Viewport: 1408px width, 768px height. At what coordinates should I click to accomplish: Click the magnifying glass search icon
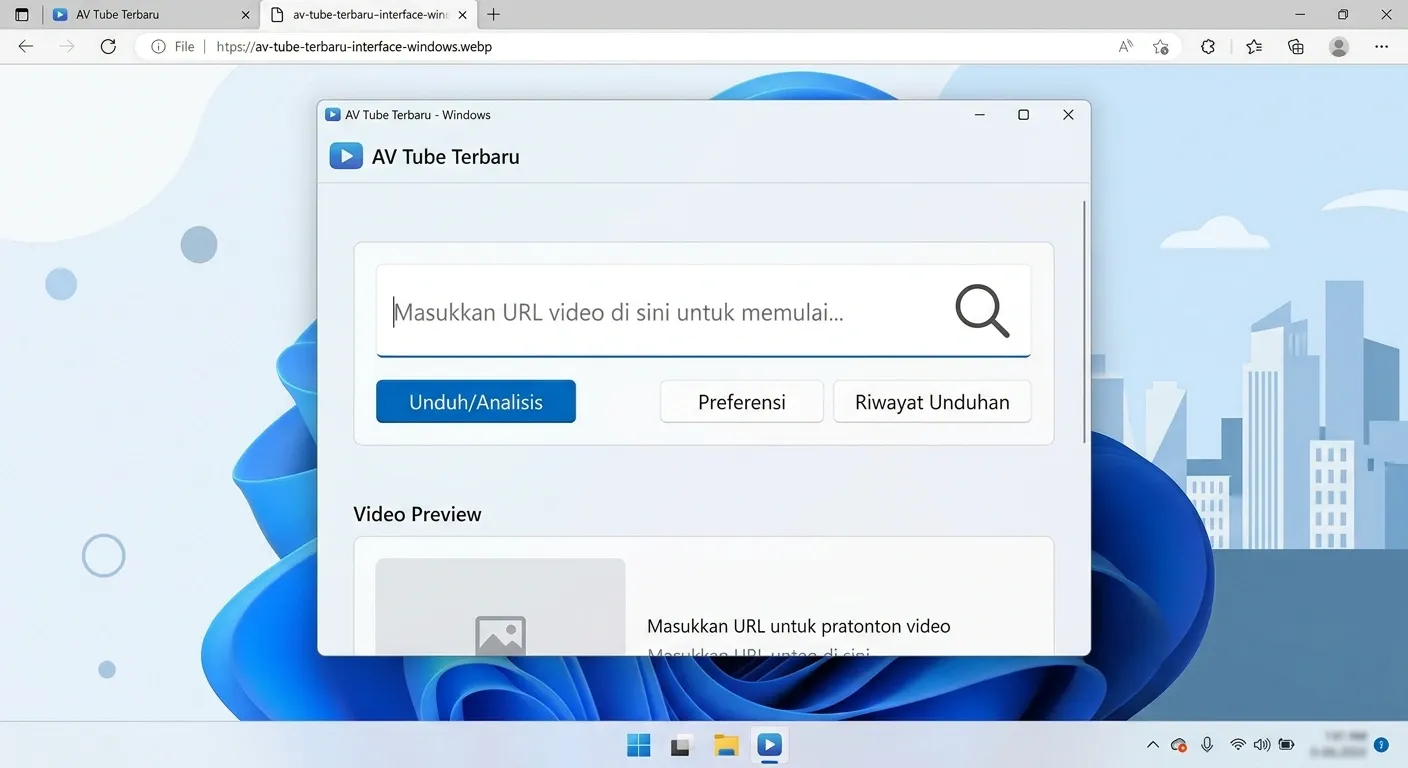coord(982,311)
